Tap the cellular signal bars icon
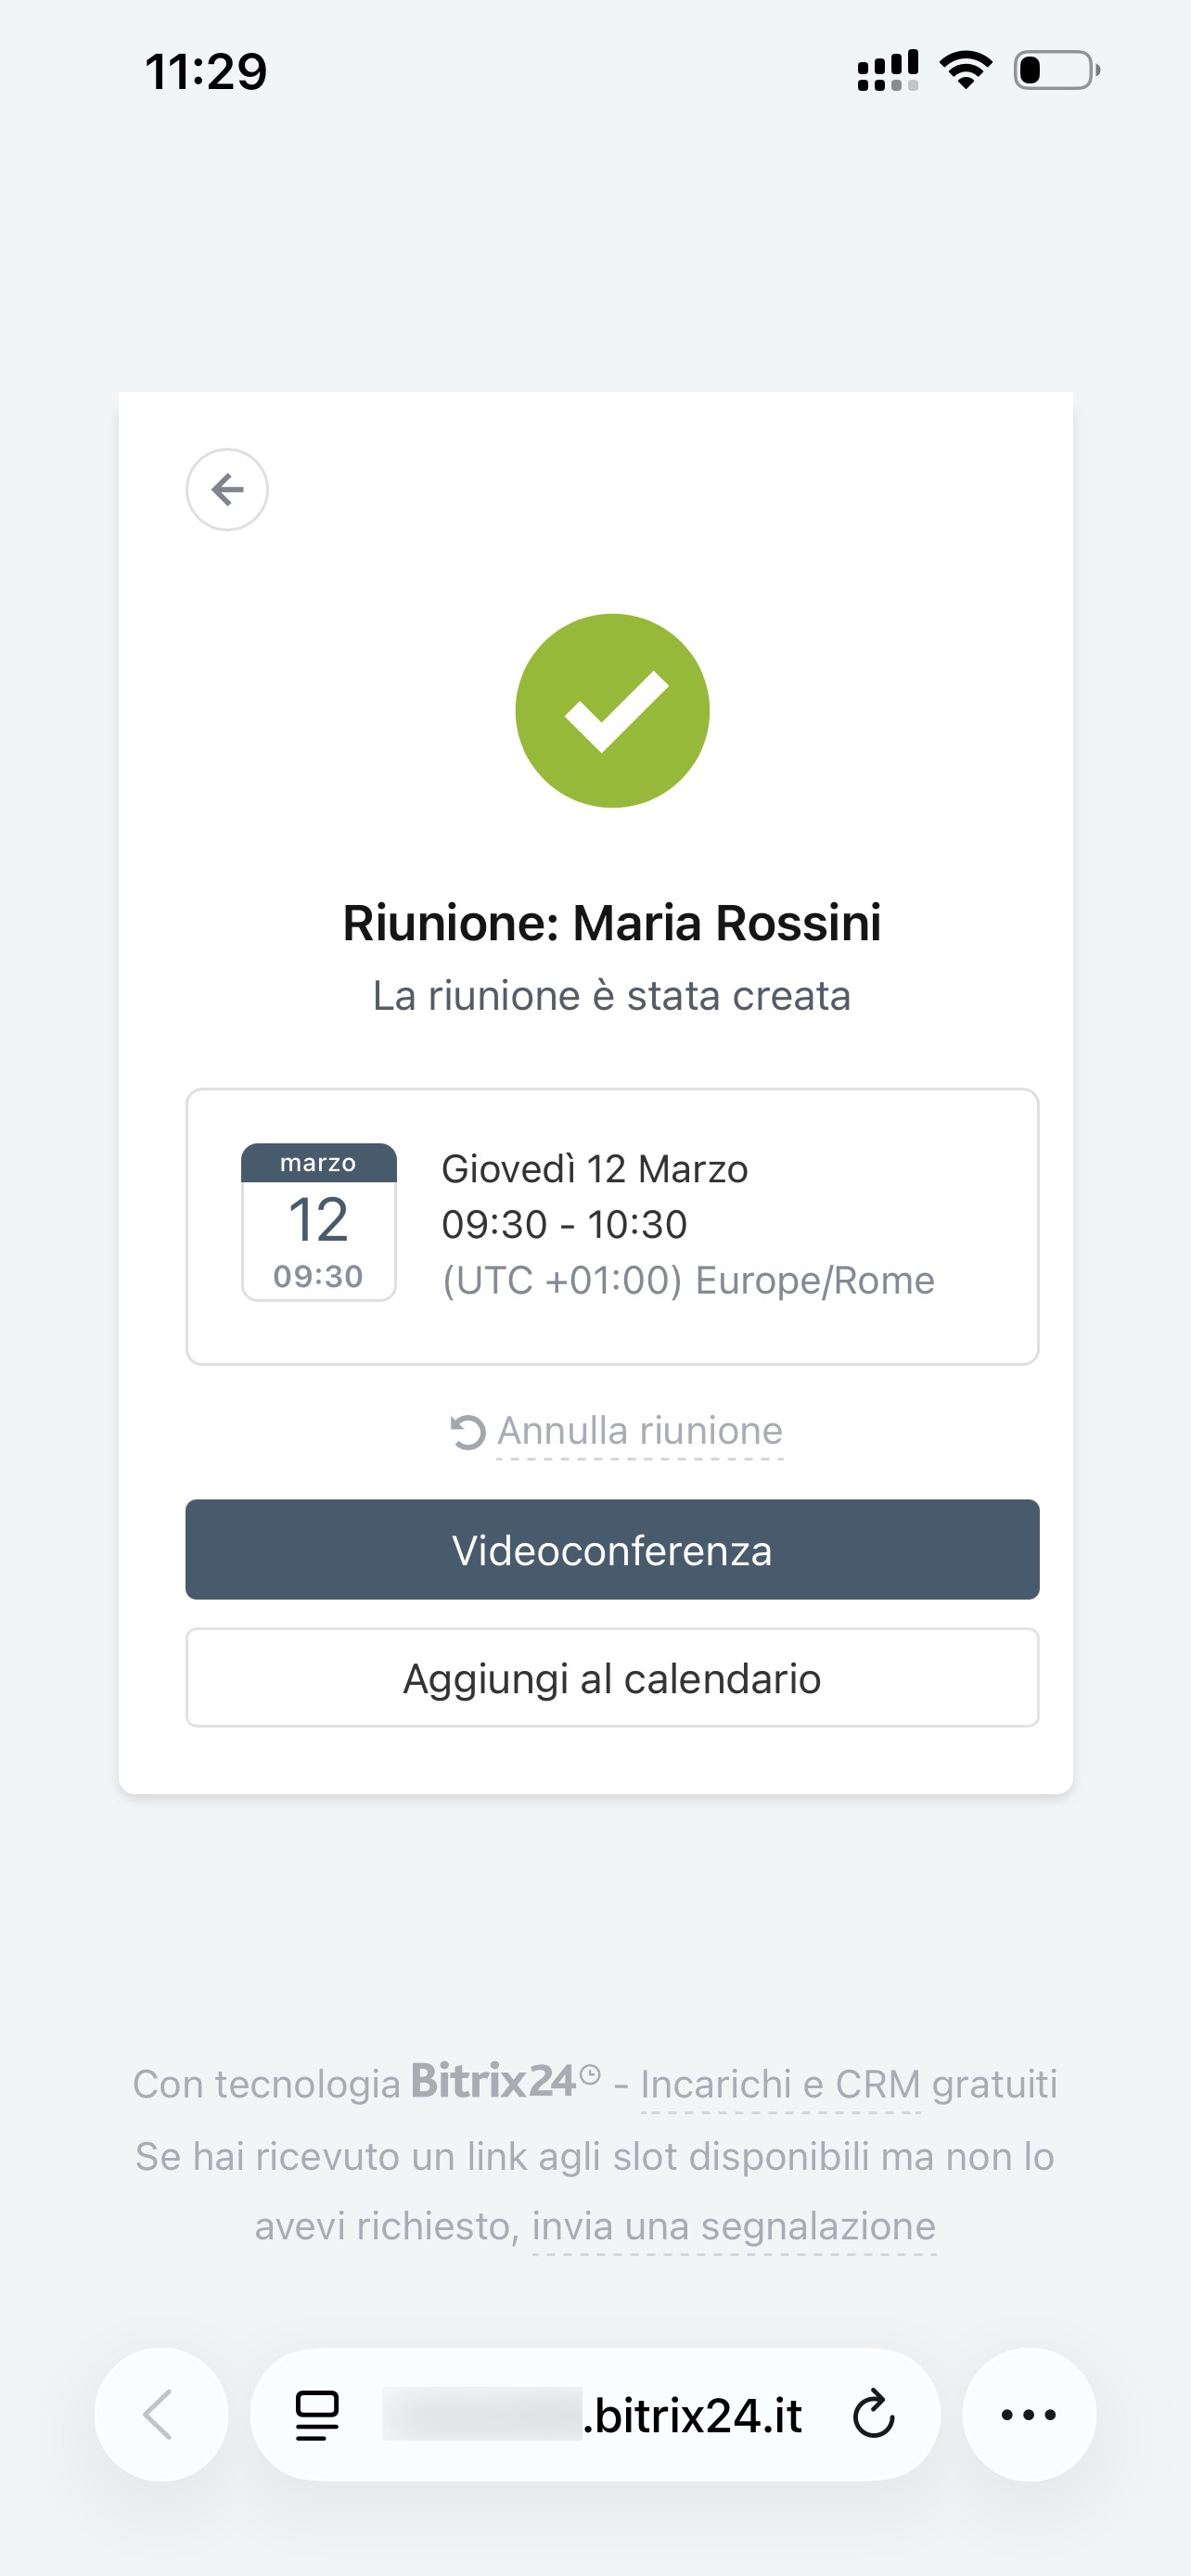The height and width of the screenshot is (2576, 1191). [887, 71]
